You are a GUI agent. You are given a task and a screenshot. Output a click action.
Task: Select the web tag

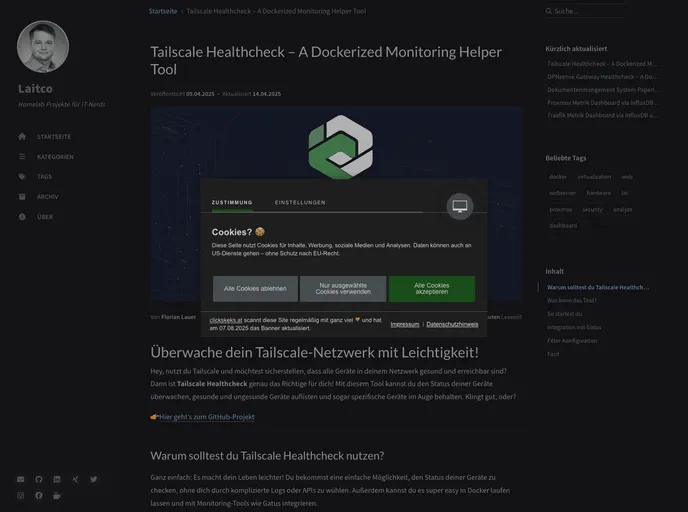tap(627, 177)
